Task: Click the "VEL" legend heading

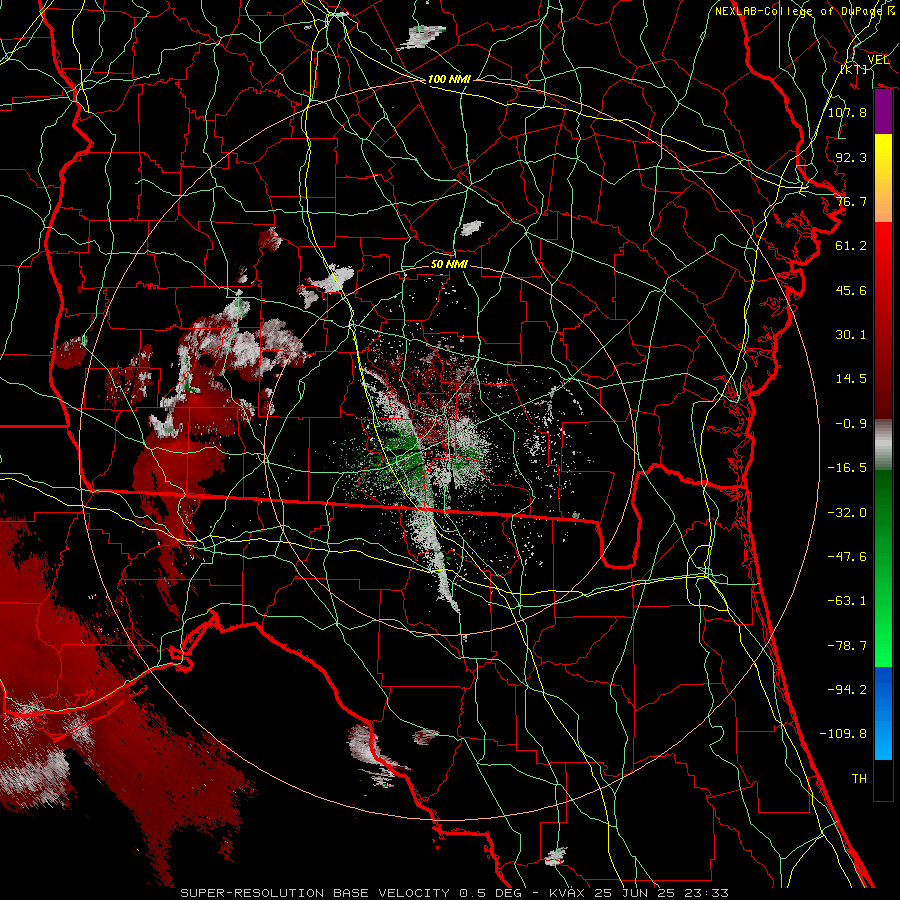Action: pos(878,60)
